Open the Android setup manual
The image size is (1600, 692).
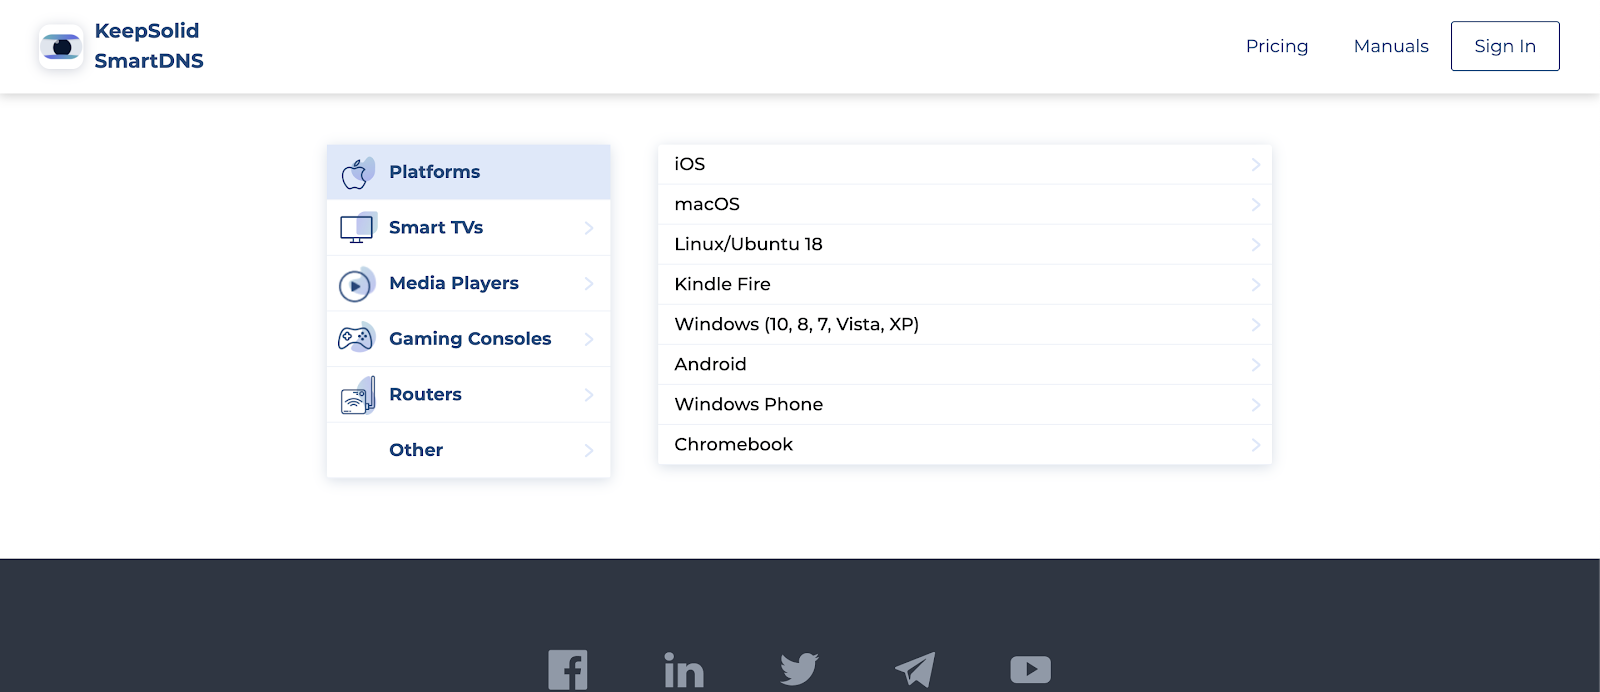point(965,364)
